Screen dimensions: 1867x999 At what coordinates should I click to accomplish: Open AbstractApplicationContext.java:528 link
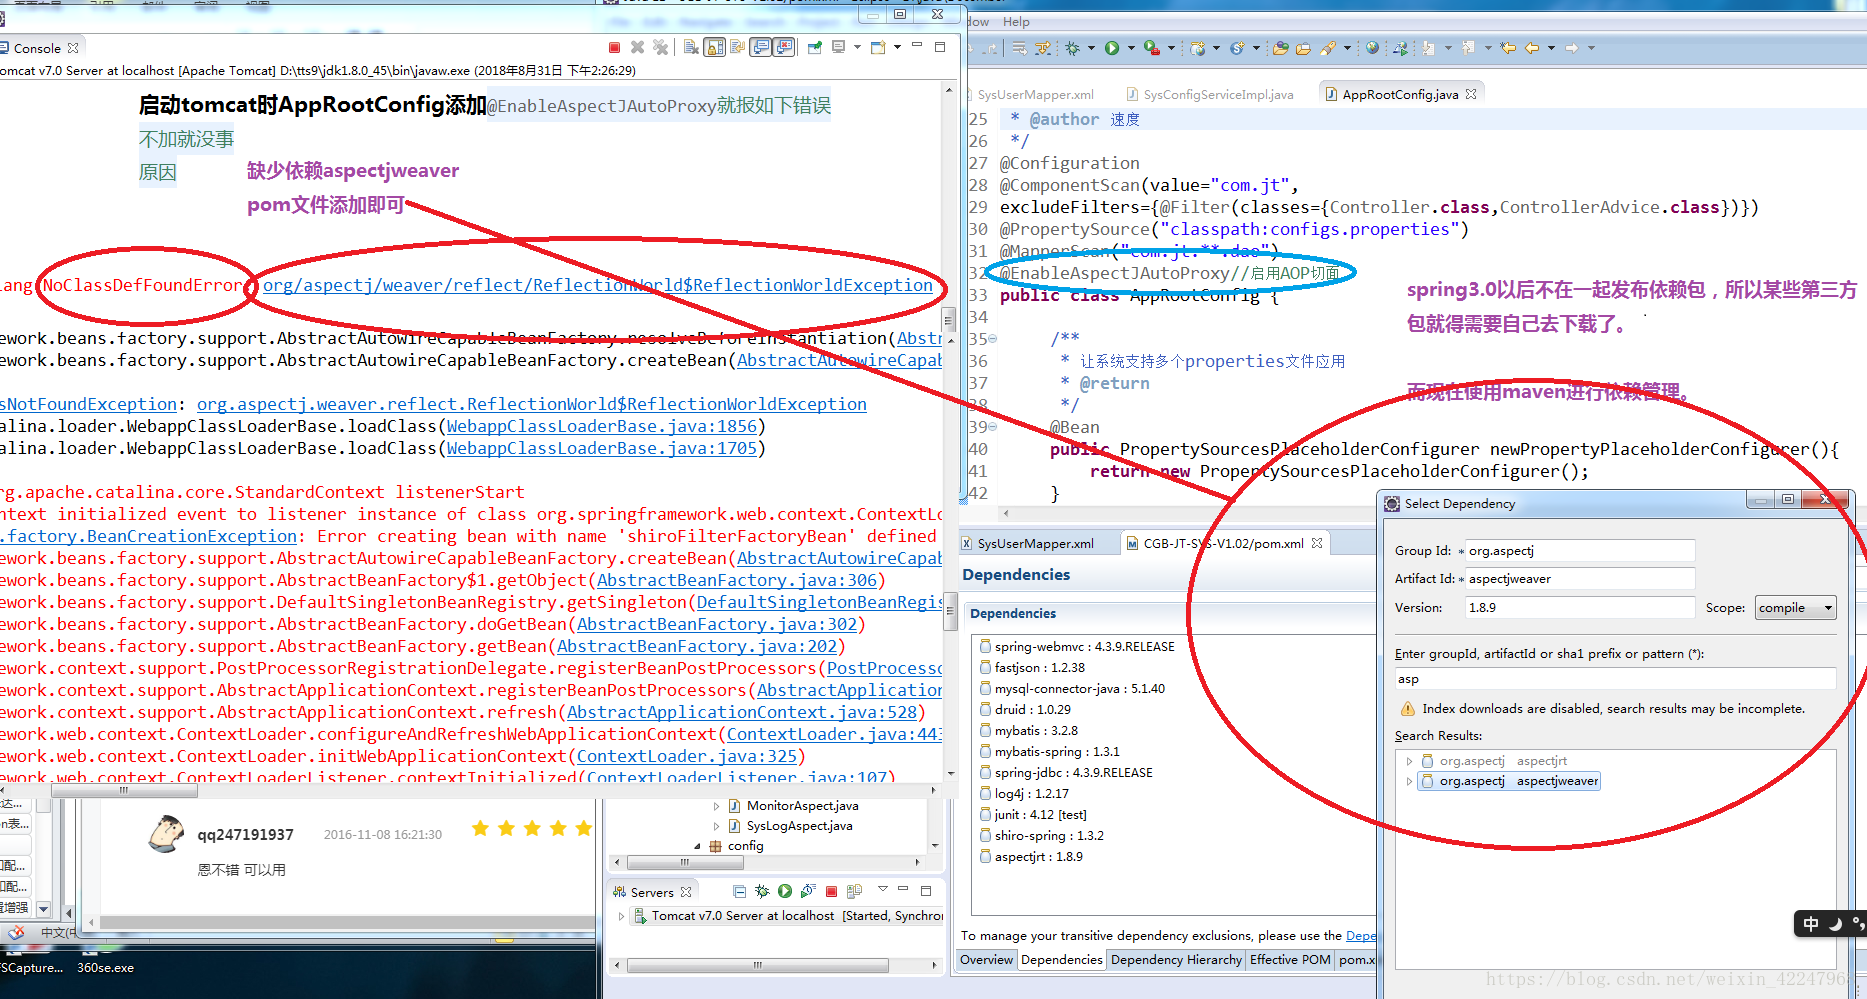[x=742, y=712]
